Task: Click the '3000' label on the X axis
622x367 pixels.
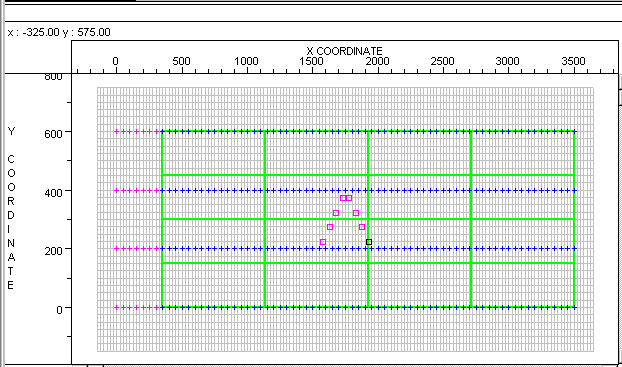Action: 507,61
